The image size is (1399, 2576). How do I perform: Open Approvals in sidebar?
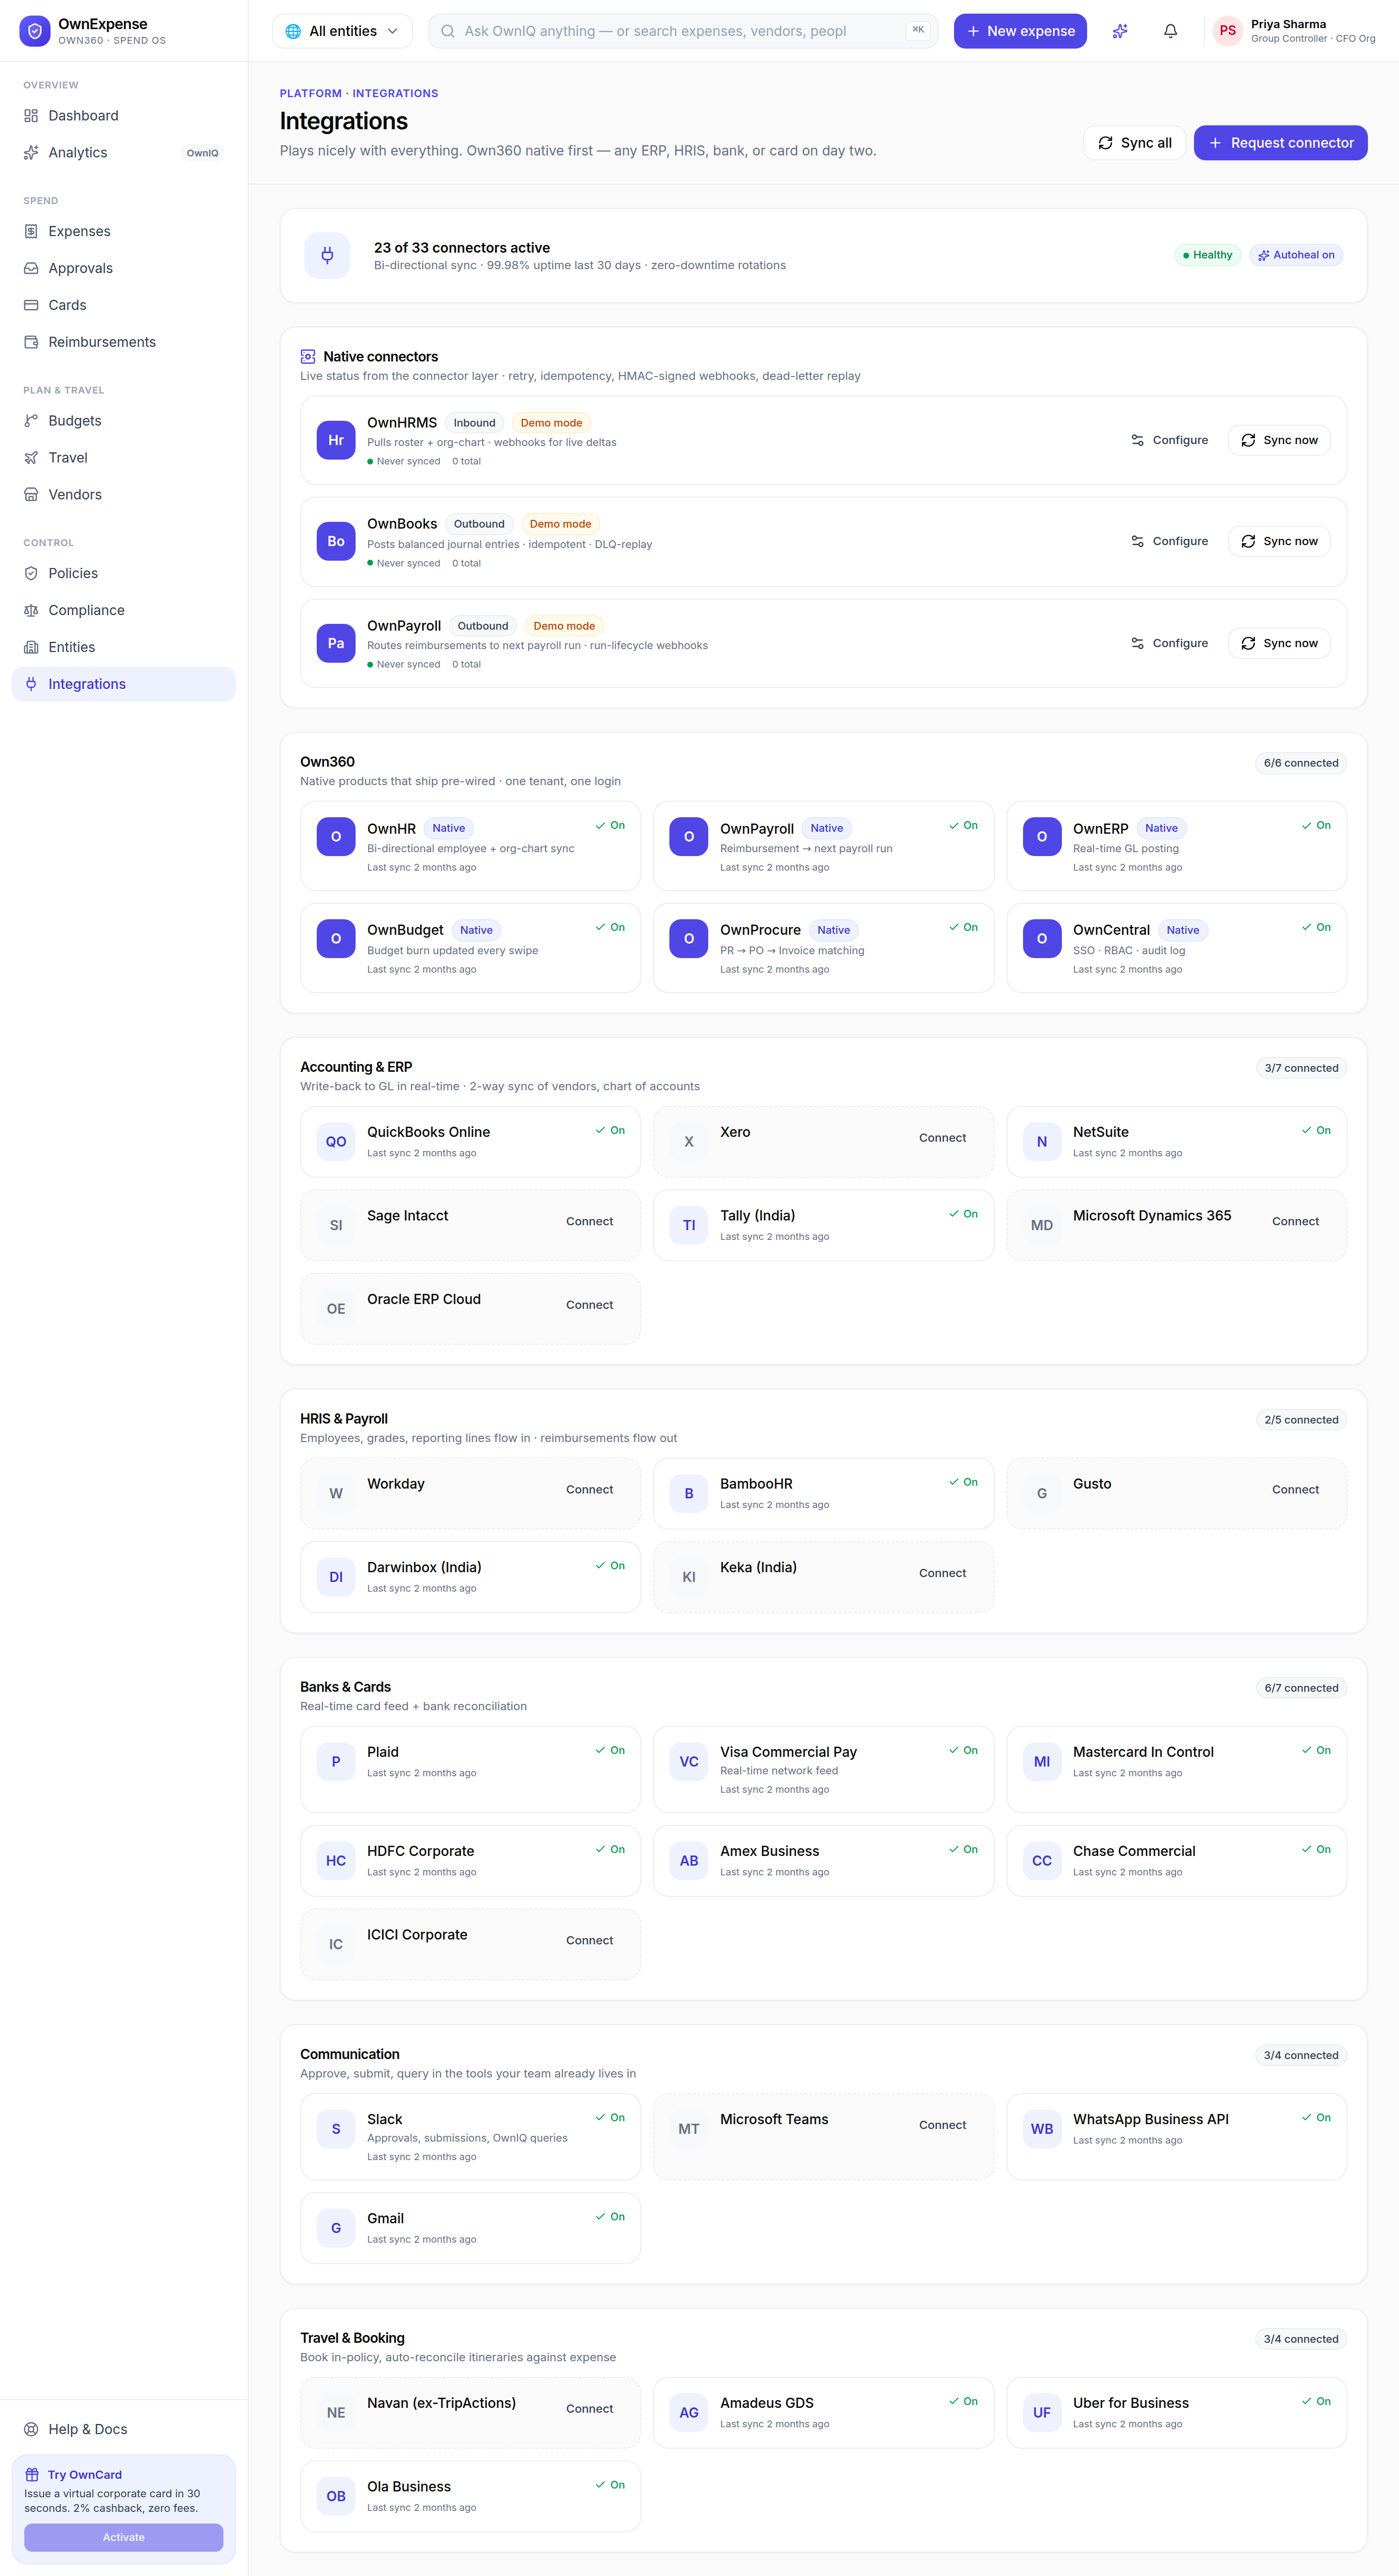124,268
